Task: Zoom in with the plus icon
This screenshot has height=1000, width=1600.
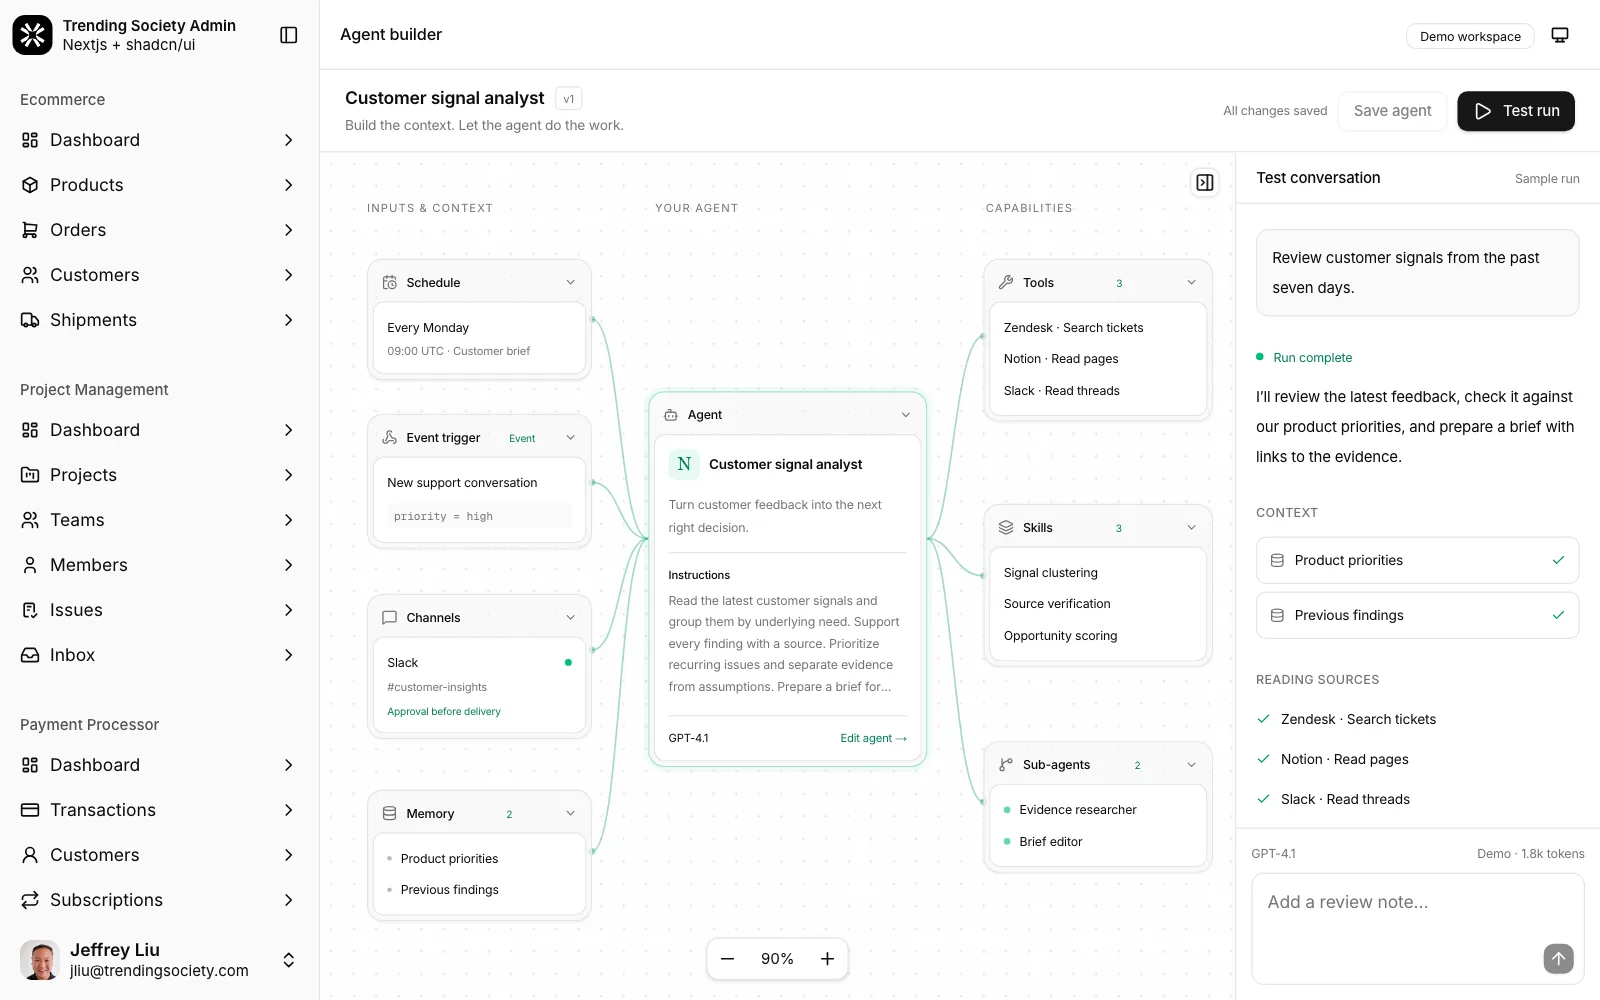Action: coord(828,959)
